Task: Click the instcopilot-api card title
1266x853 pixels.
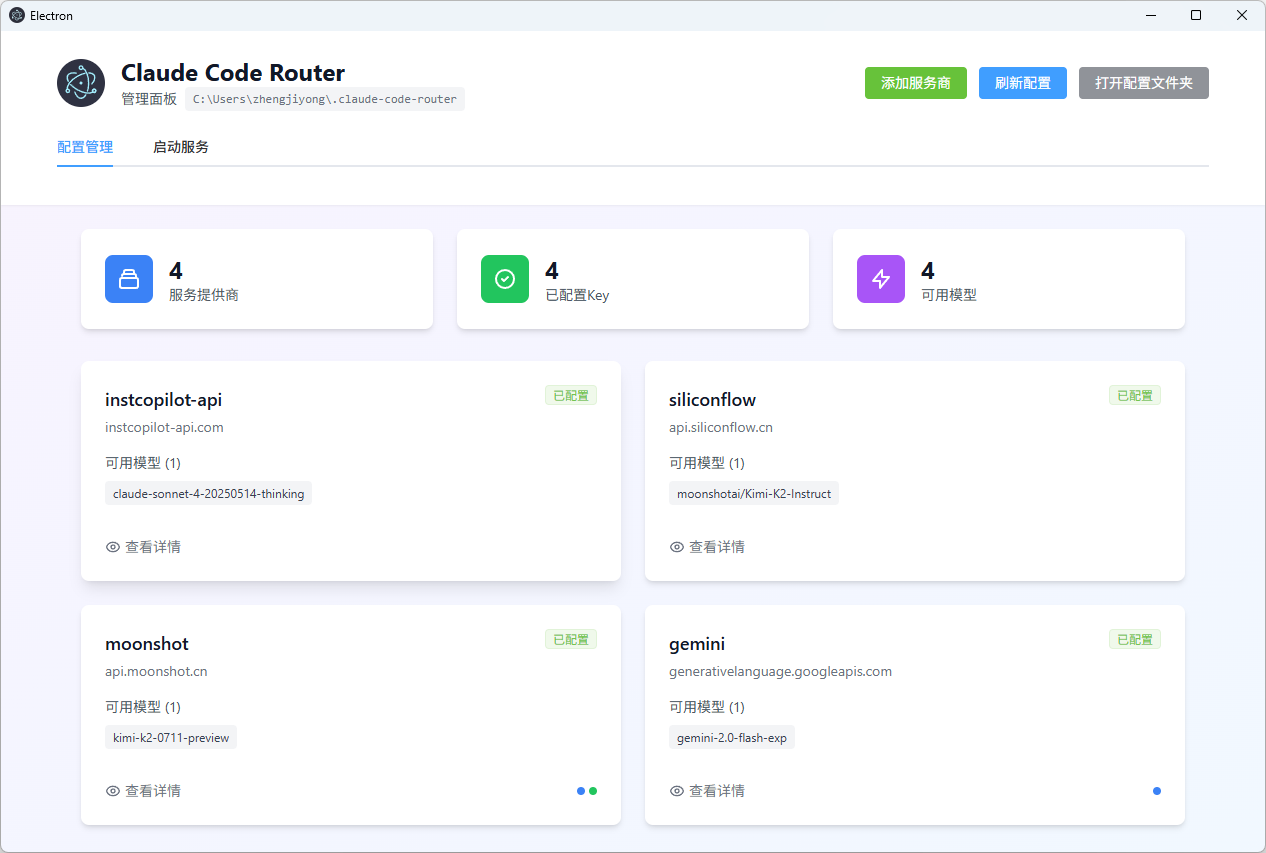Action: click(164, 400)
